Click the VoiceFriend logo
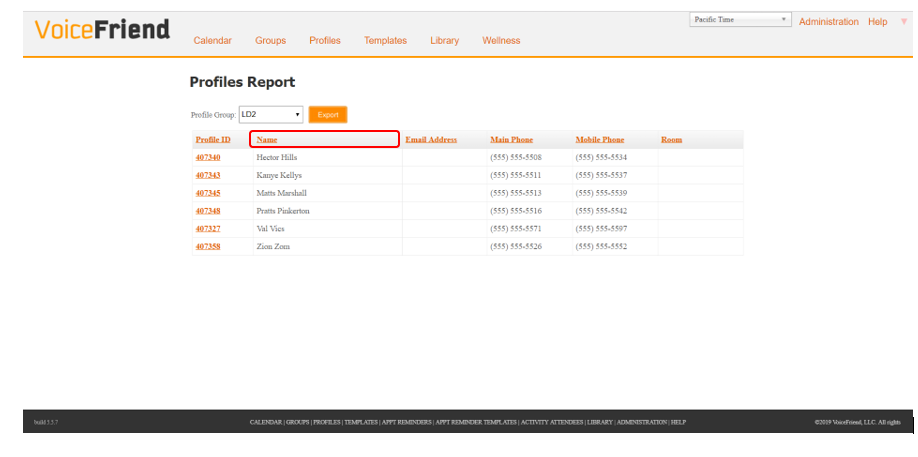This screenshot has height=457, width=918. 102,29
